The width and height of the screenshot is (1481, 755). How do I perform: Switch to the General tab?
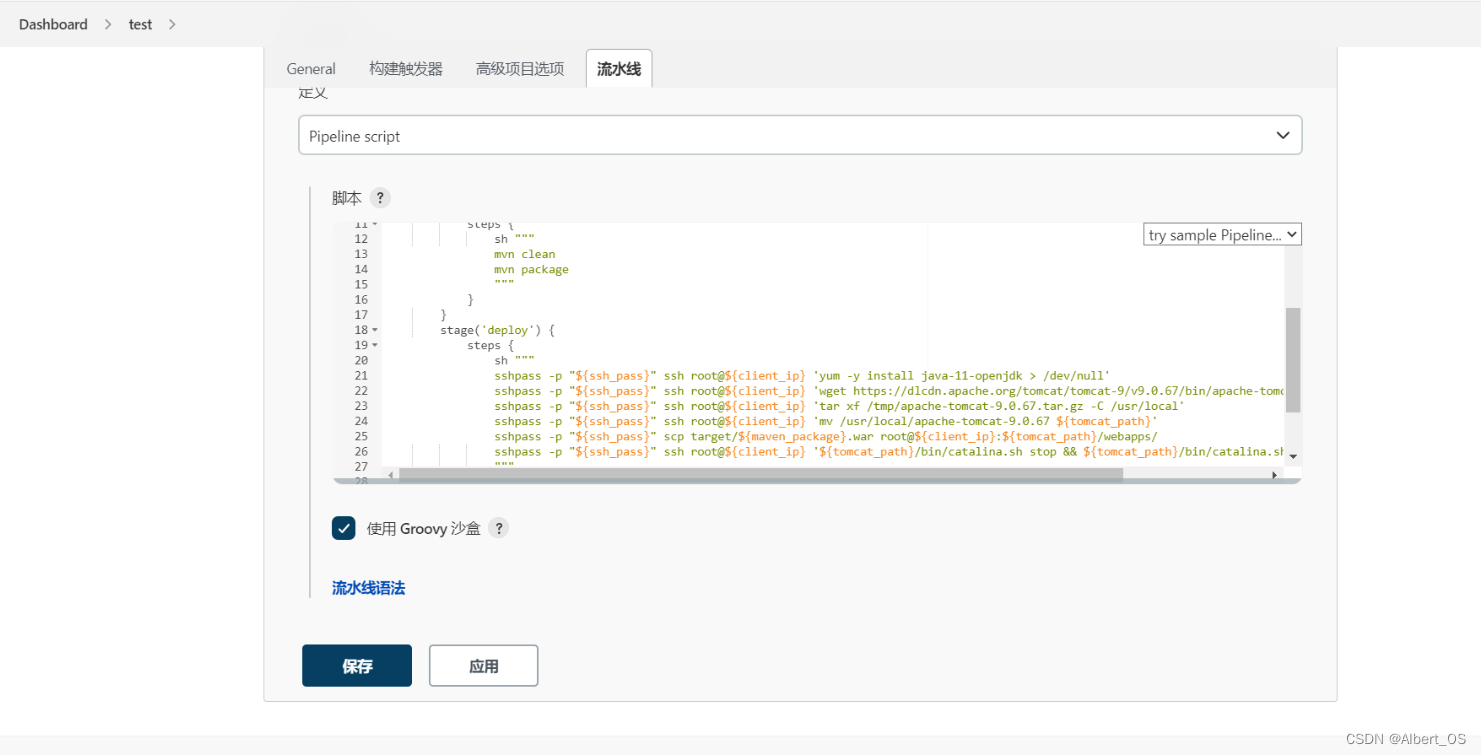pyautogui.click(x=311, y=69)
